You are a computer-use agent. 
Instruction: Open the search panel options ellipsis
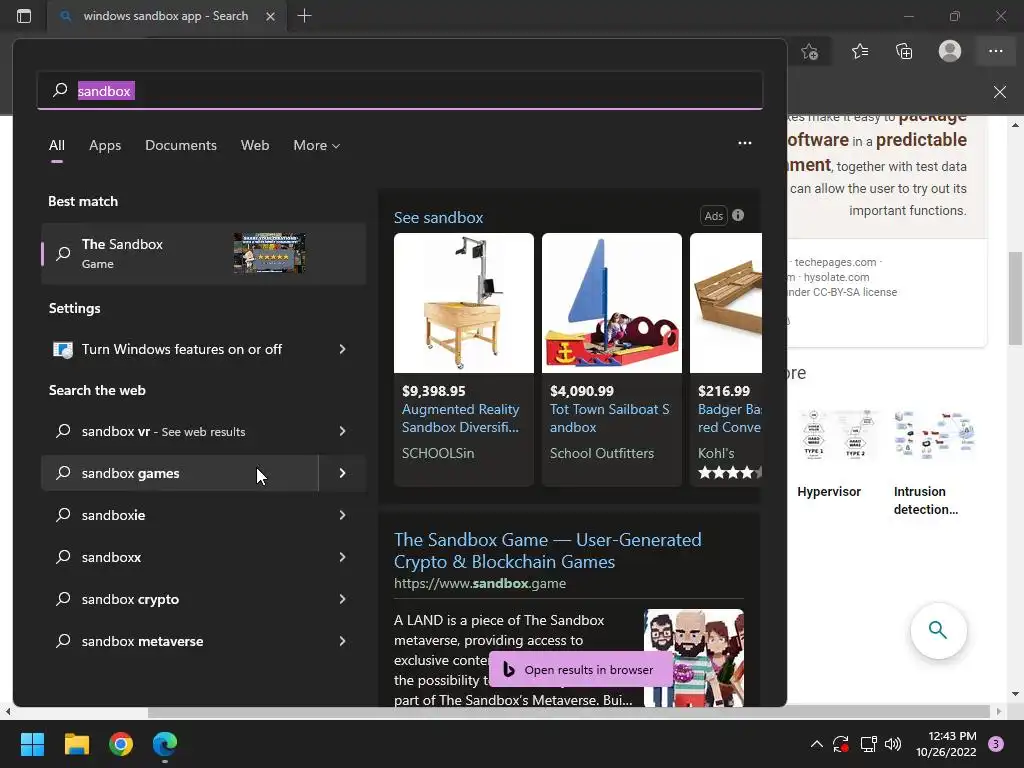[x=744, y=143]
